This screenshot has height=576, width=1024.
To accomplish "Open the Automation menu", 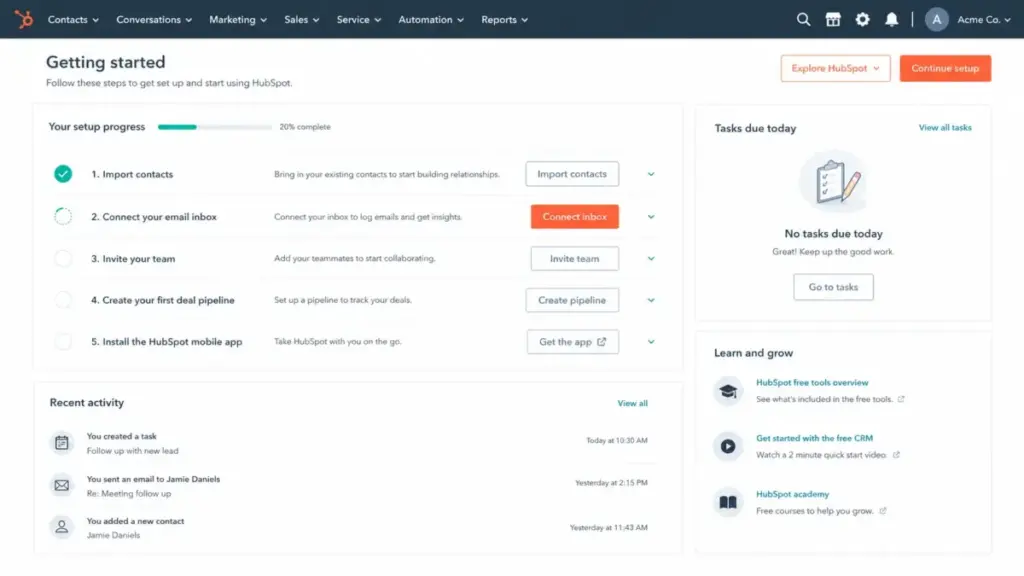I will click(431, 20).
